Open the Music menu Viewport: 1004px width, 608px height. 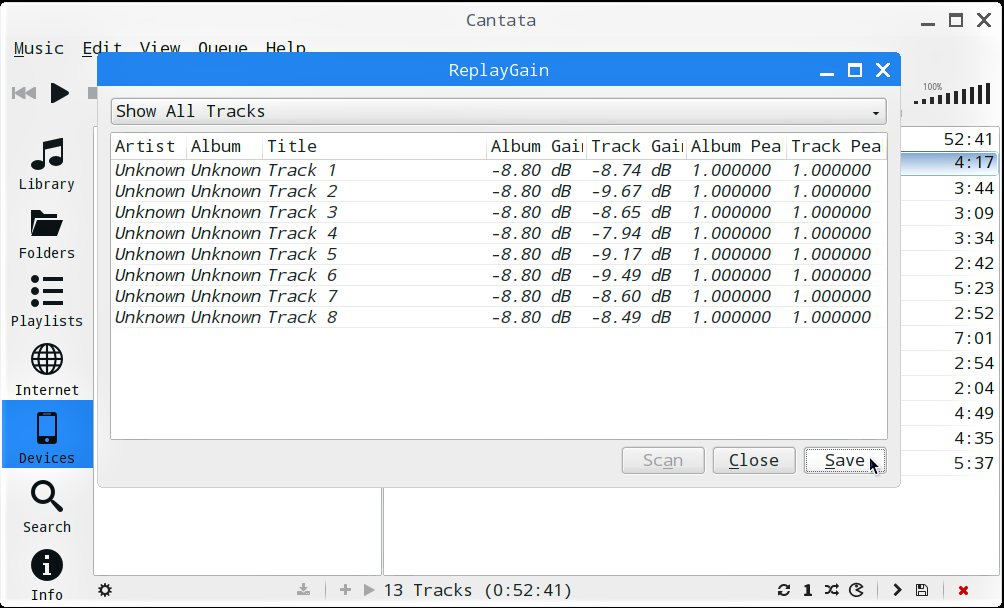[x=38, y=48]
